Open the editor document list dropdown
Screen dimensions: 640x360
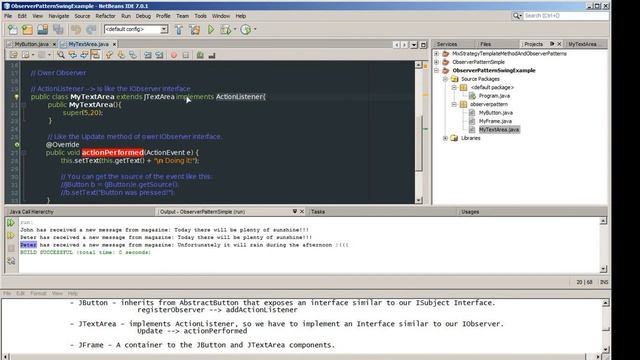(414, 44)
